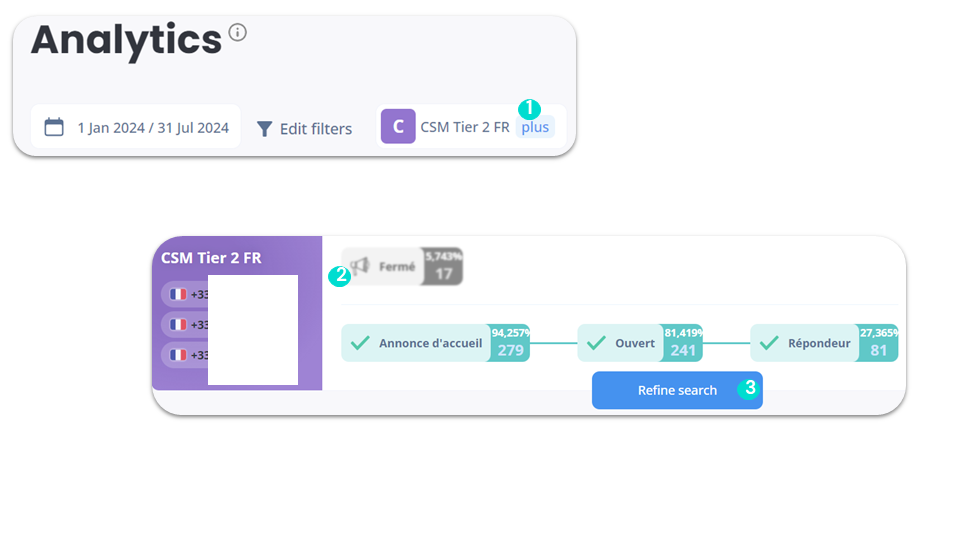Image resolution: width=960 pixels, height=540 pixels.
Task: Click the 27,365% percentage label
Action: click(879, 332)
